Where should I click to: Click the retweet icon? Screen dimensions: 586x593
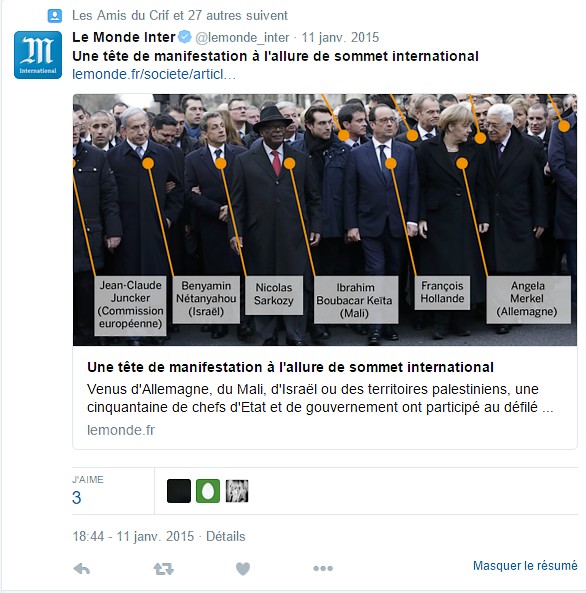(x=163, y=568)
